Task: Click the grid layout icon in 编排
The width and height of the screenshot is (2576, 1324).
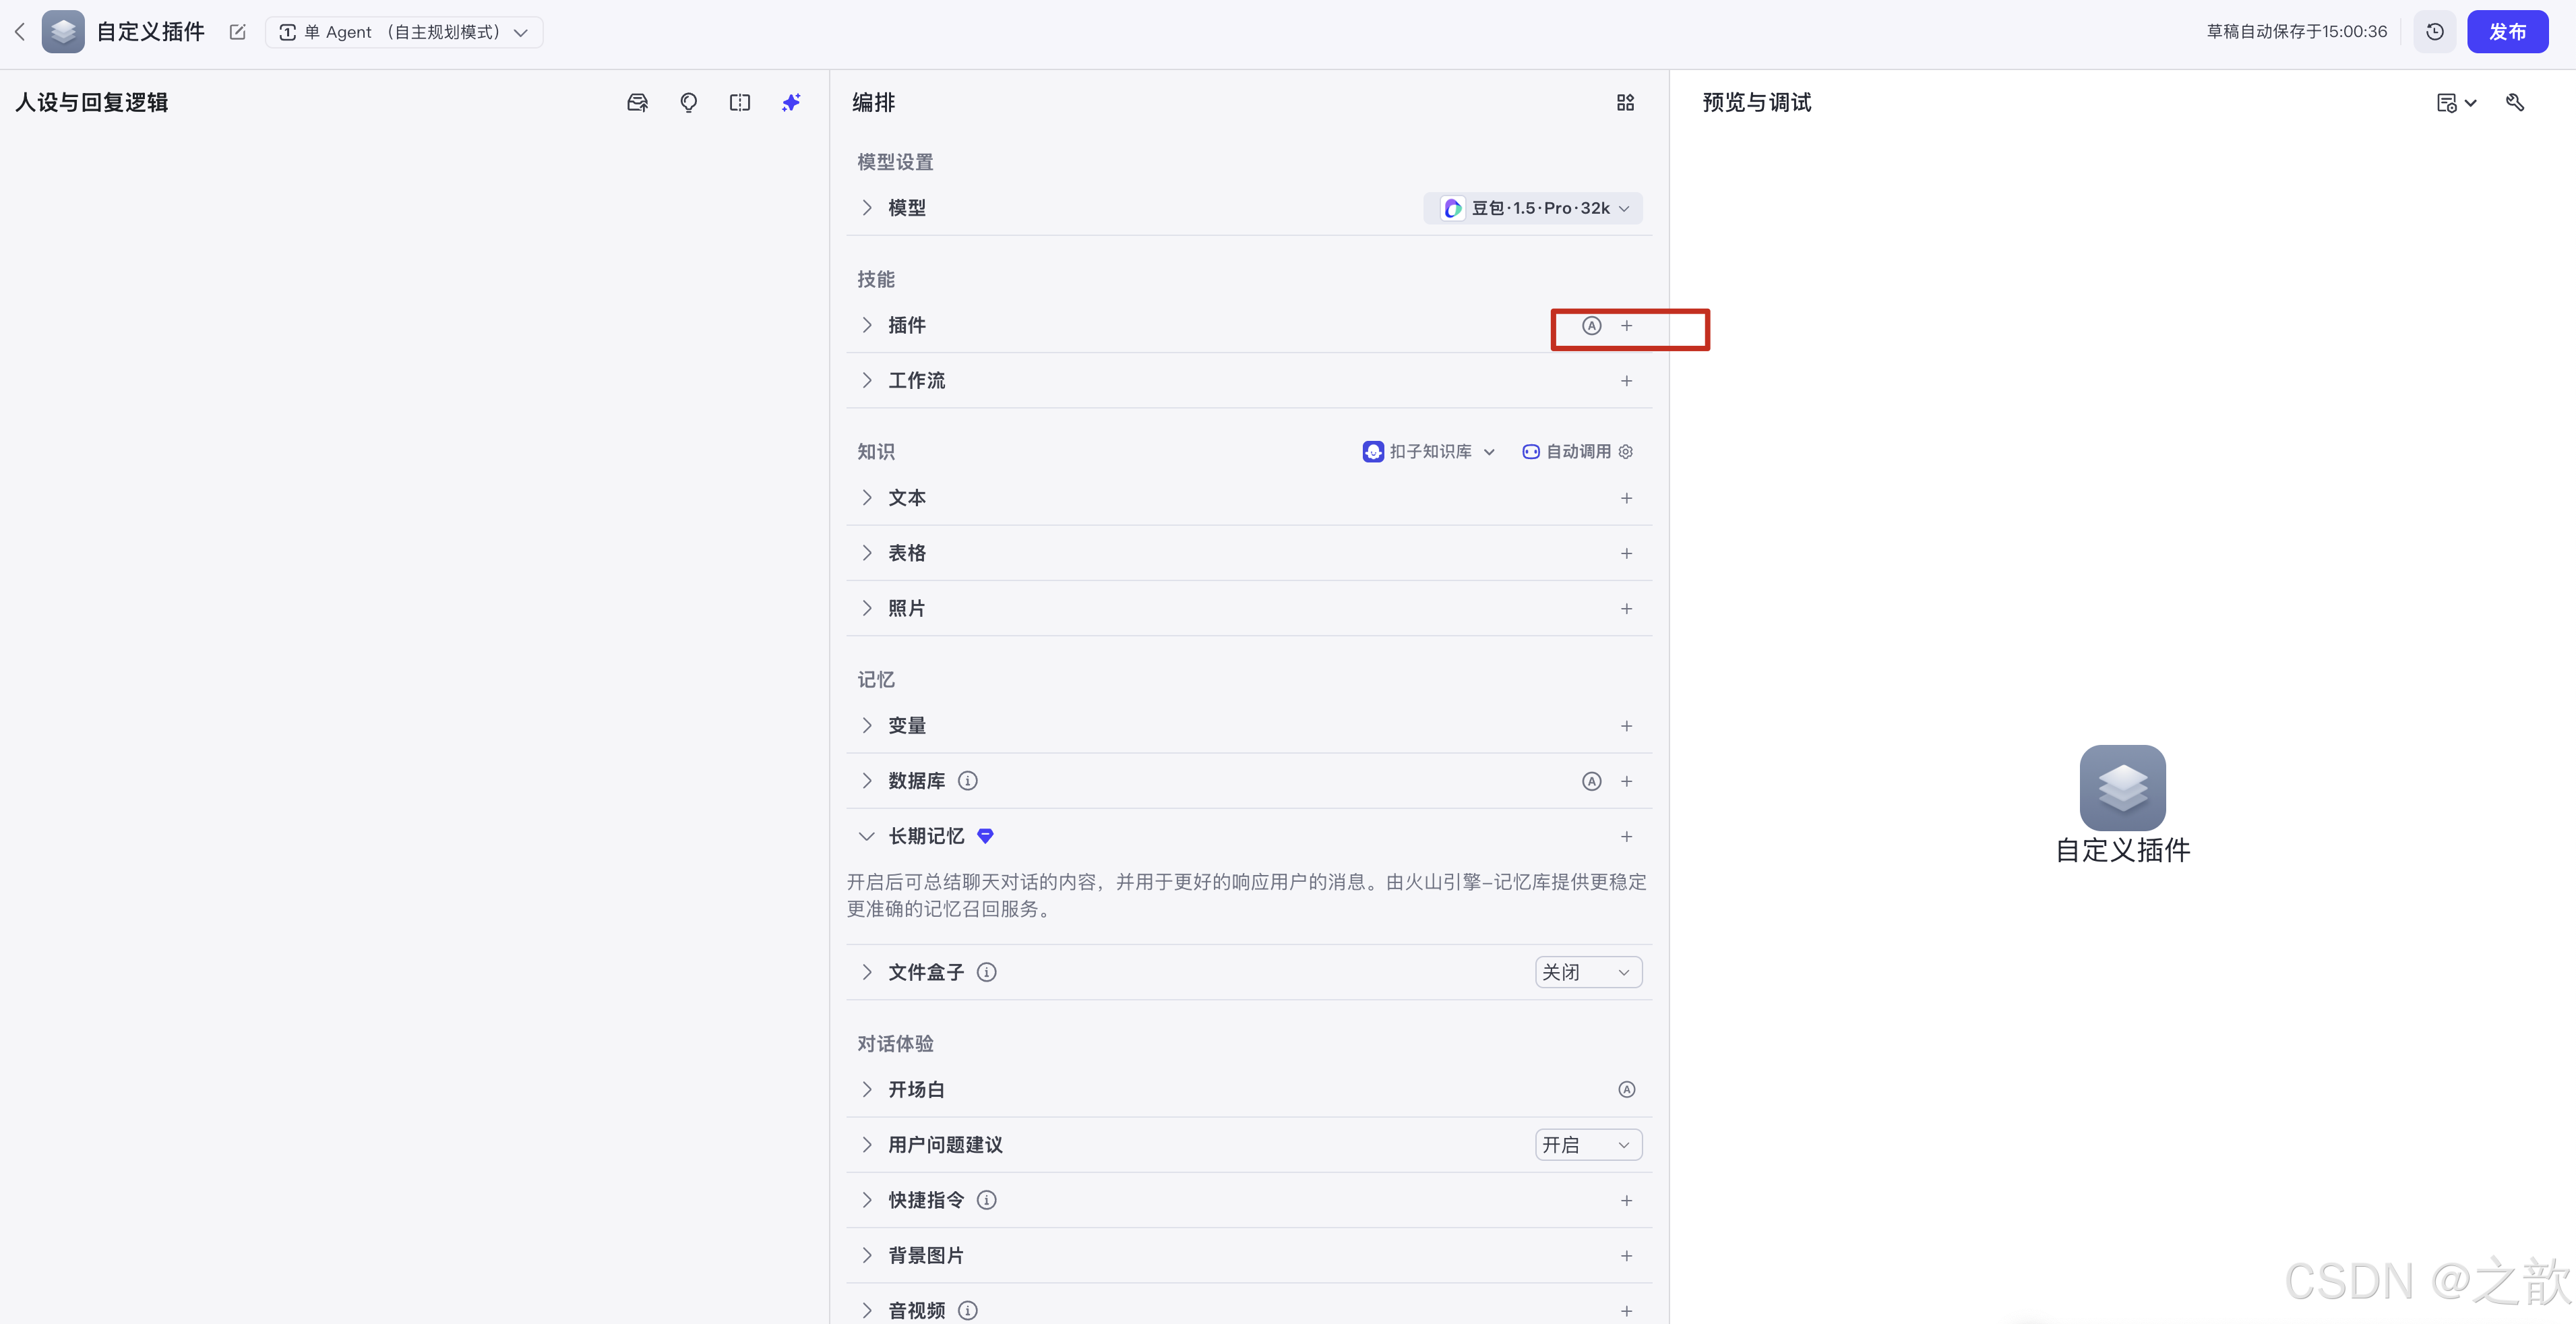Action: click(x=1625, y=102)
